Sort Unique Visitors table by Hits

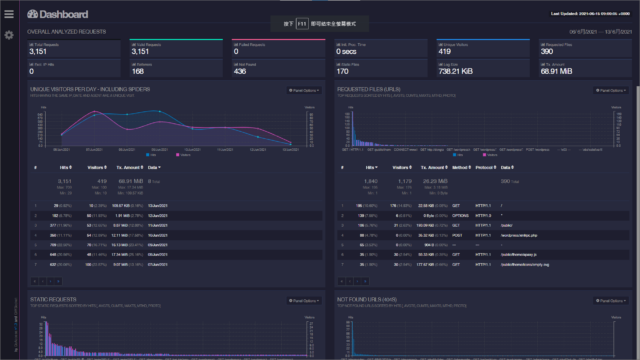tap(66, 167)
